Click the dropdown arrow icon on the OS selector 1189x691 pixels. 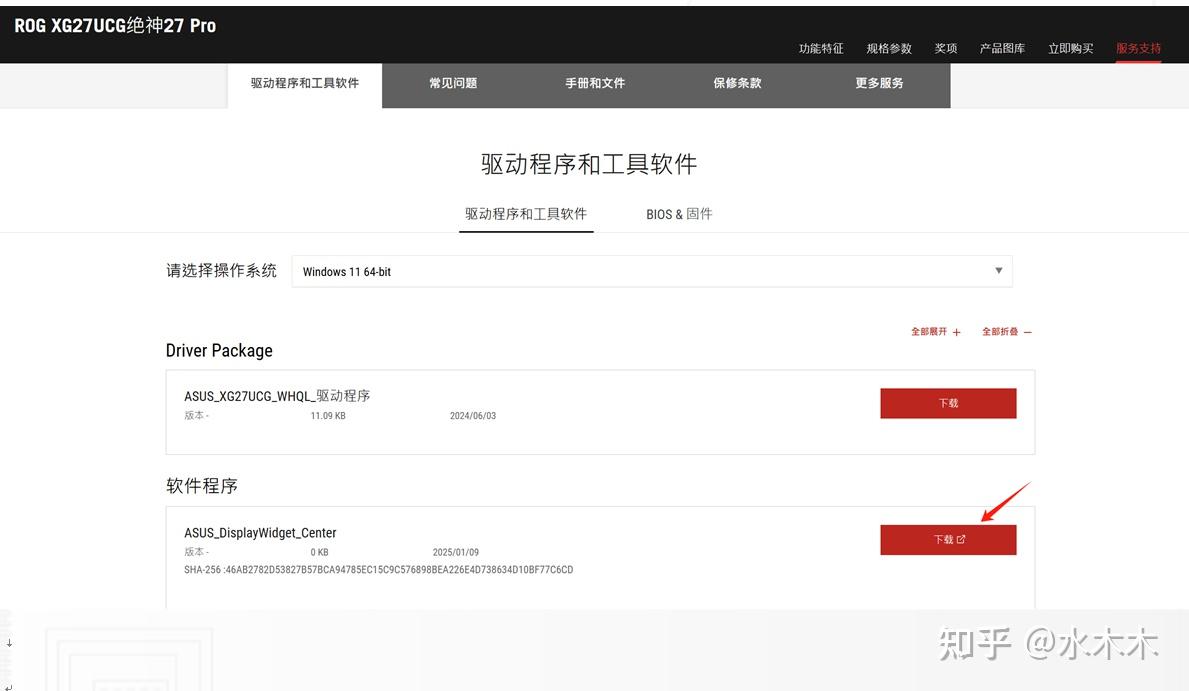[x=999, y=270]
